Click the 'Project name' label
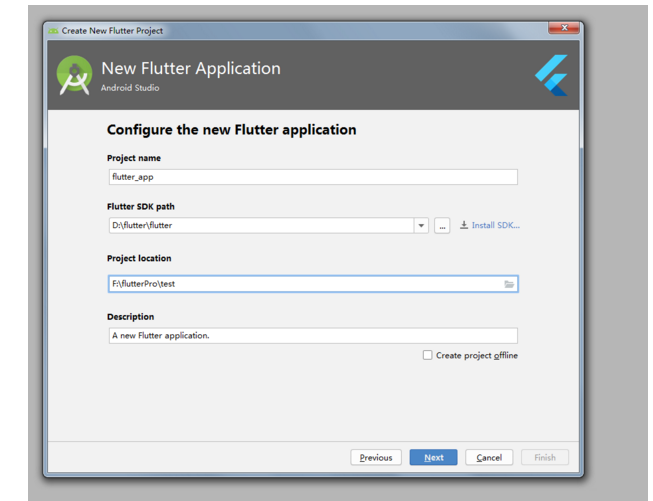653x501 pixels. (134, 158)
